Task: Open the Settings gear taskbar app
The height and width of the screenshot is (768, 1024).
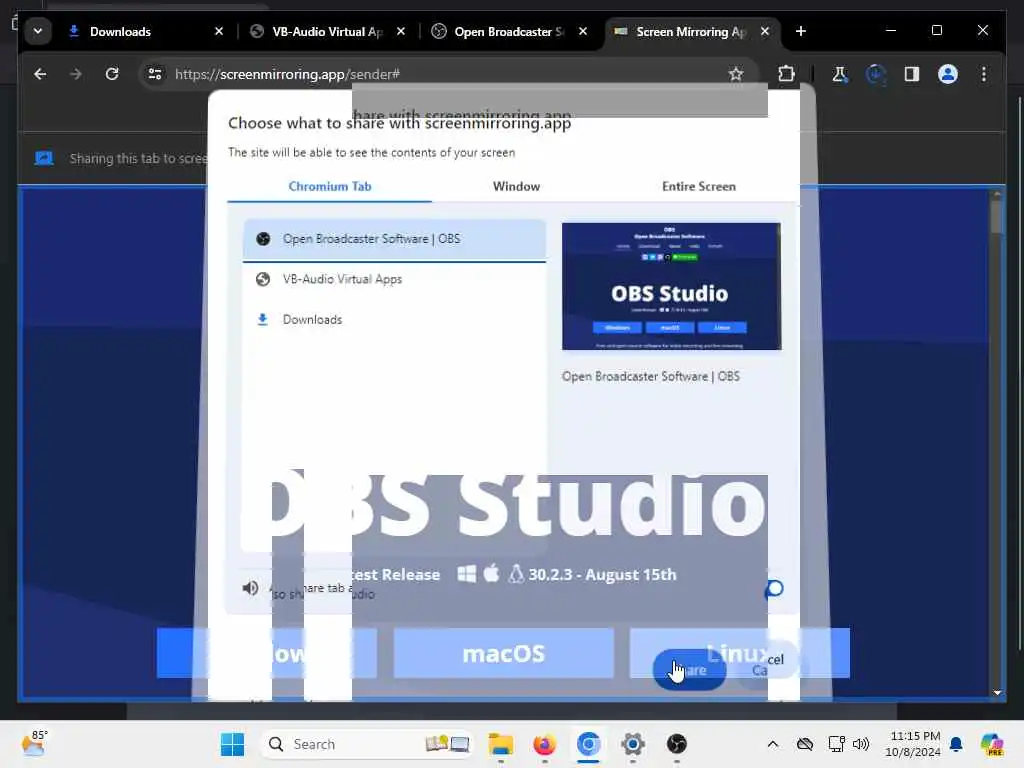Action: click(632, 744)
